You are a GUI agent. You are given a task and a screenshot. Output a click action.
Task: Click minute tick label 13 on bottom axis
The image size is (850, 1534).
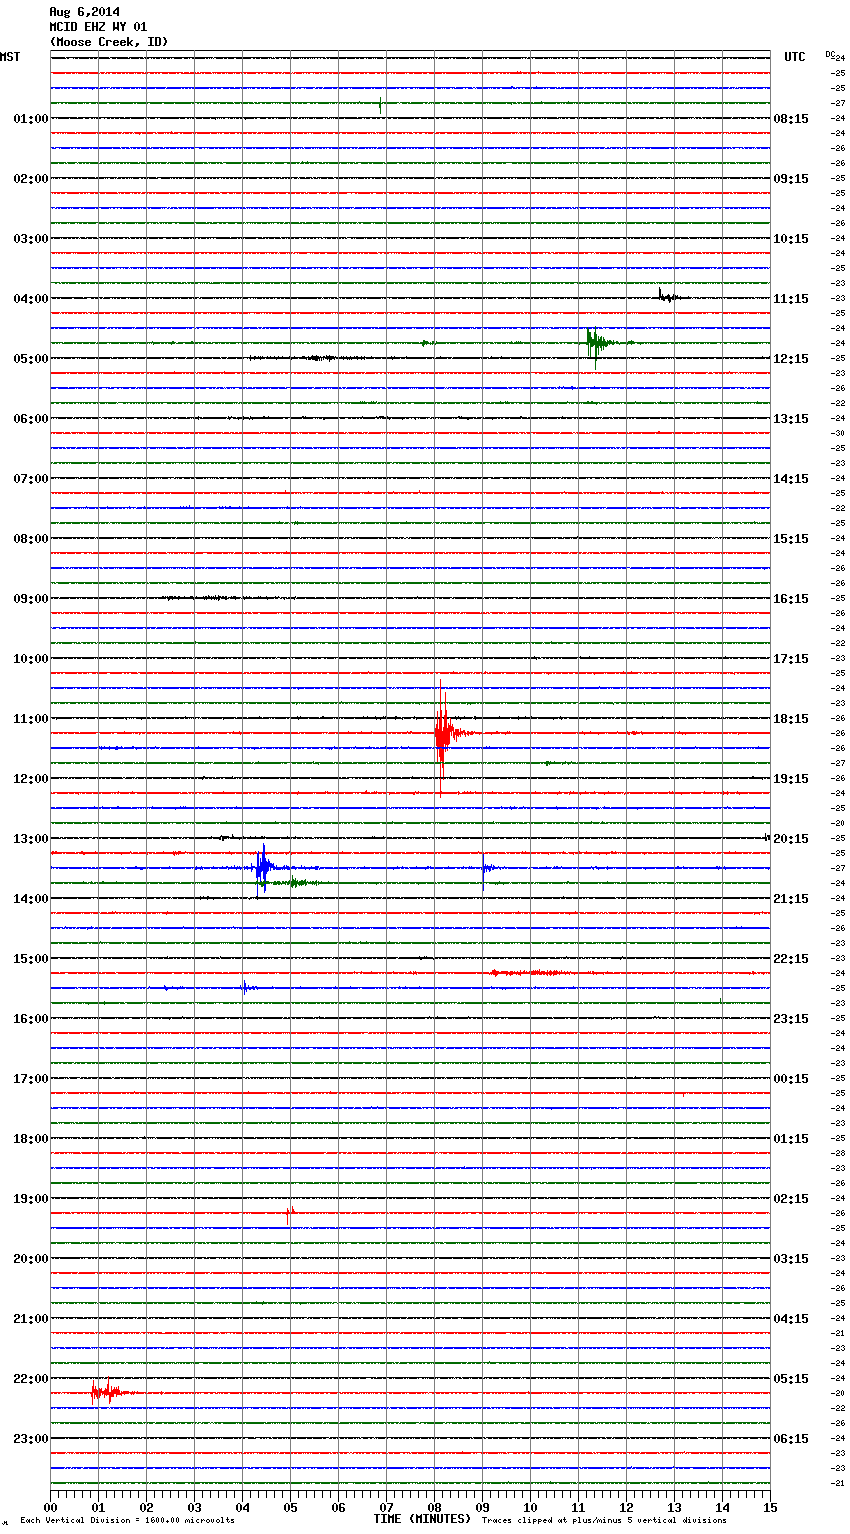(x=674, y=1507)
